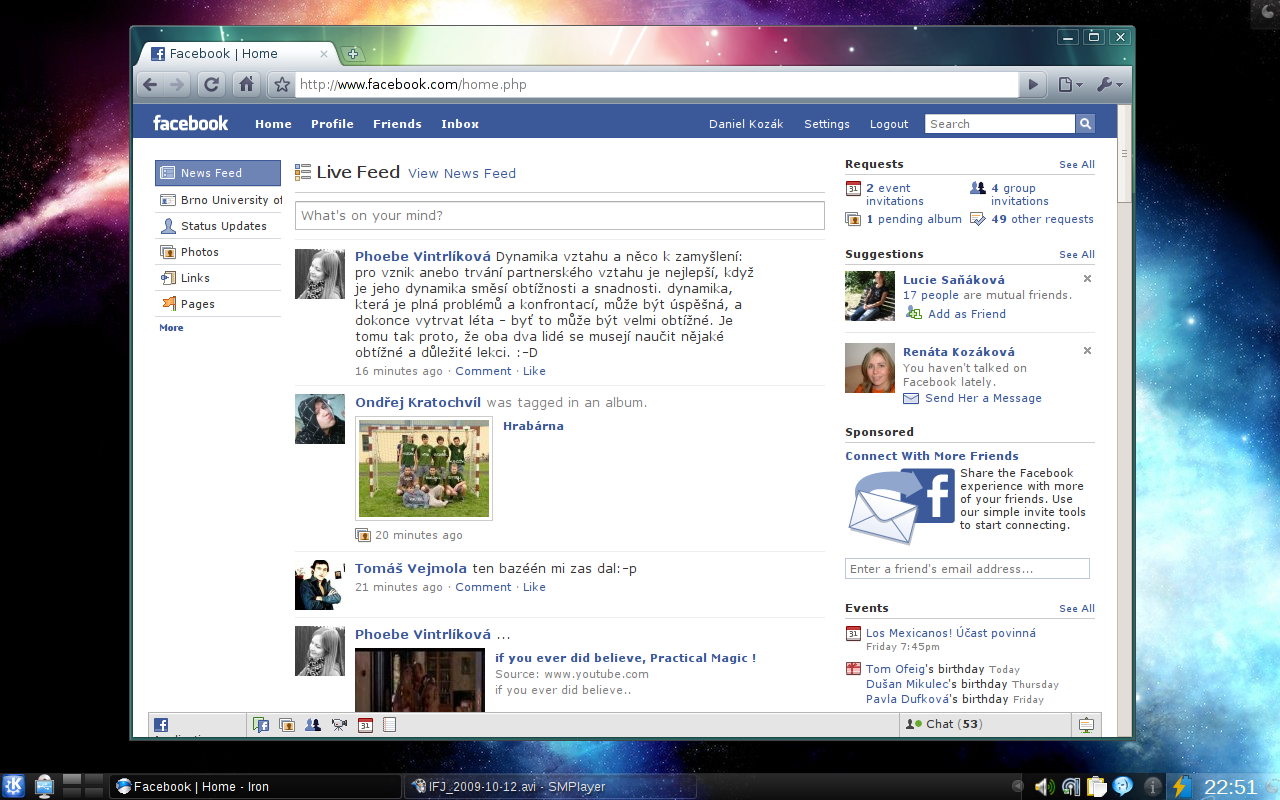Open Settings in the Facebook header

click(x=827, y=124)
